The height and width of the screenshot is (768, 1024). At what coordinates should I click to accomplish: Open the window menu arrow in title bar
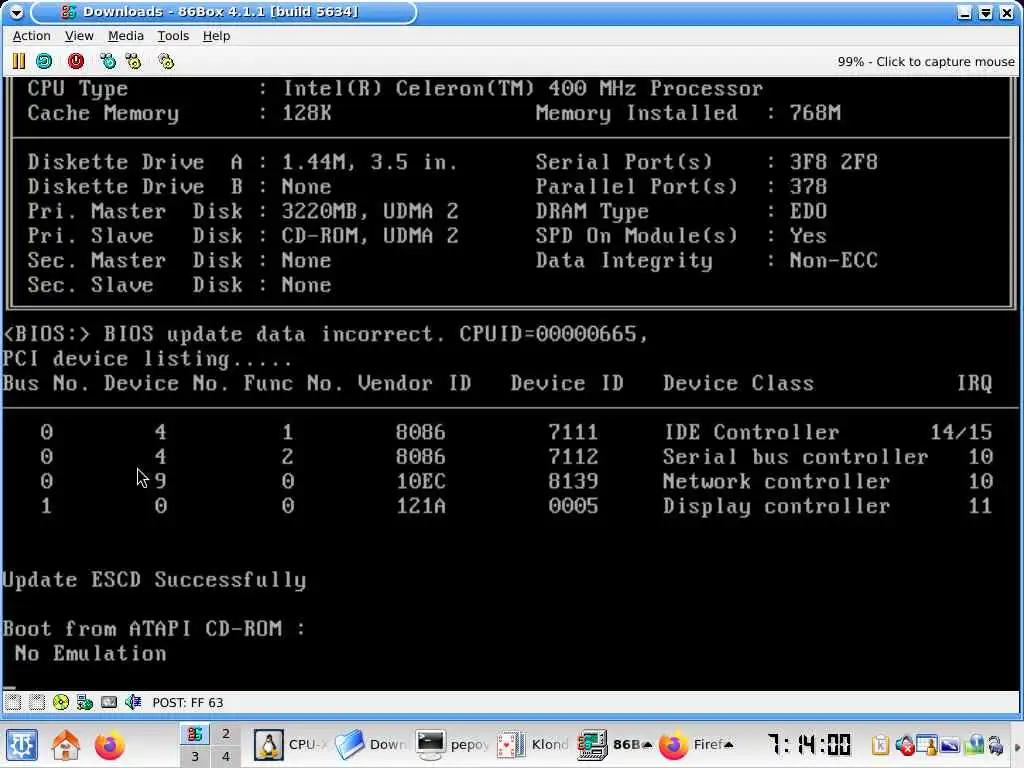click(16, 12)
